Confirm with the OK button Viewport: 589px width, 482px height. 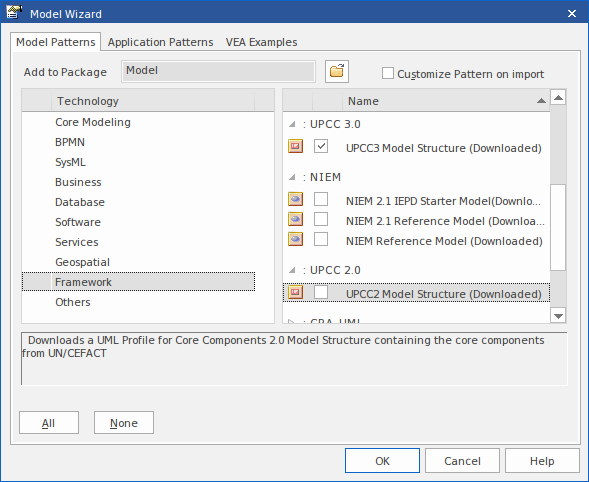coord(382,461)
